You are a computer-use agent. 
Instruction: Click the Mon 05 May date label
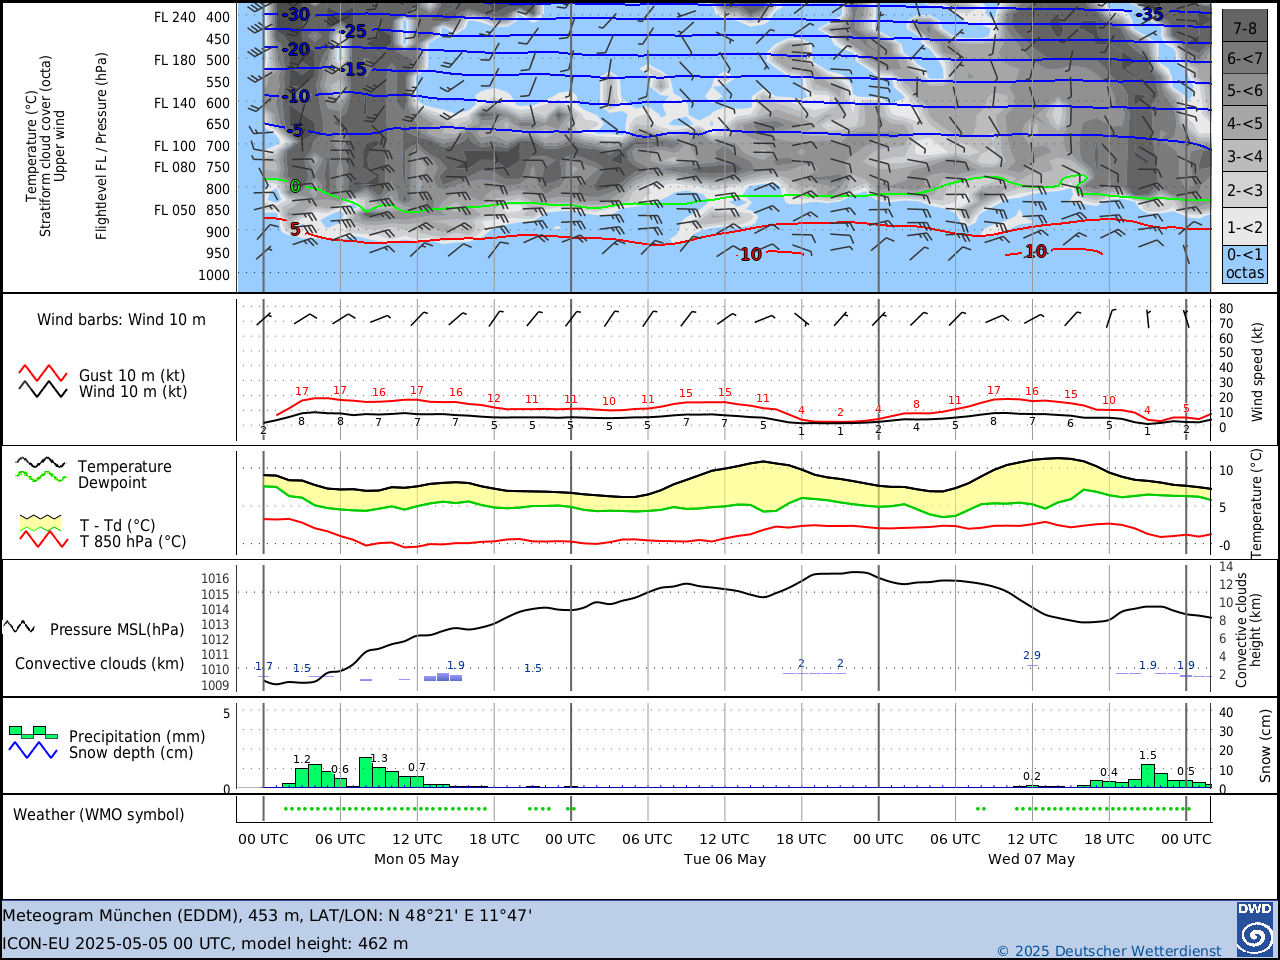pos(416,859)
